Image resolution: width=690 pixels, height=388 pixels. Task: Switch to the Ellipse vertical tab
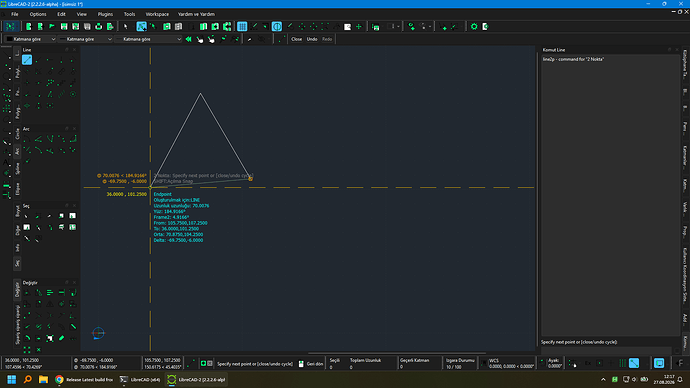click(x=18, y=189)
